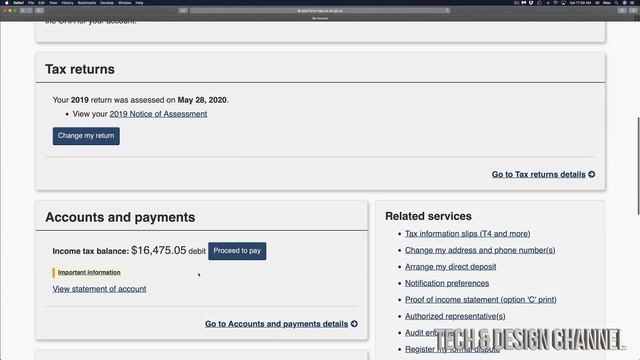Open the View menu
The image size is (640, 360).
[x=53, y=3]
